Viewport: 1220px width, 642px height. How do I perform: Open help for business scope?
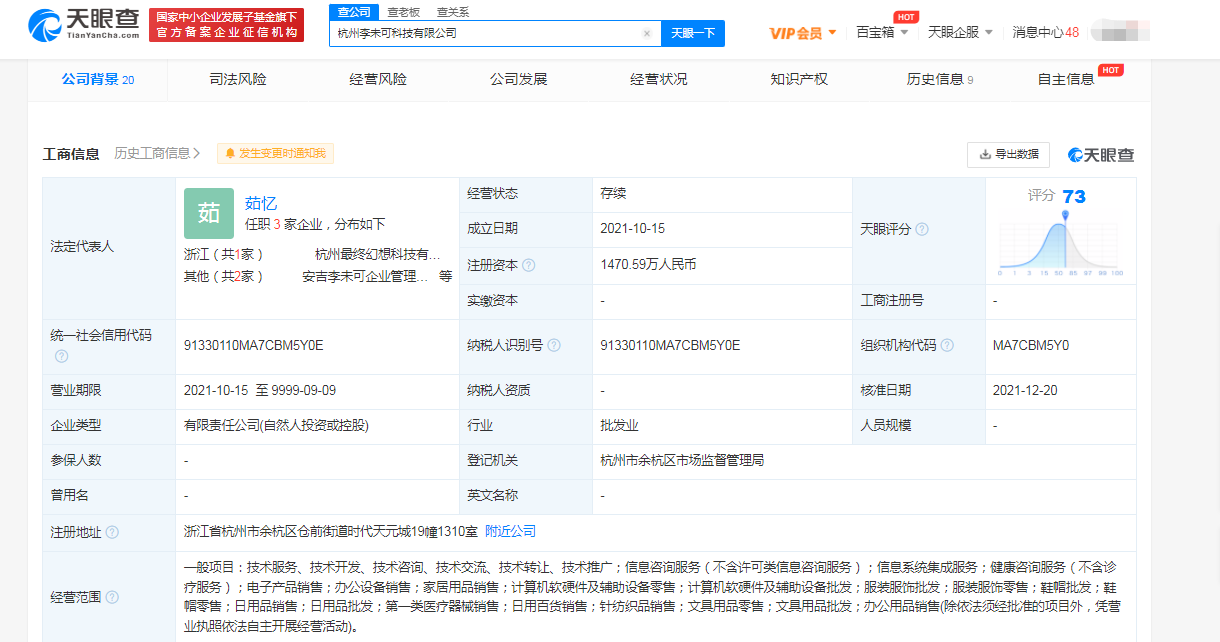coord(112,597)
